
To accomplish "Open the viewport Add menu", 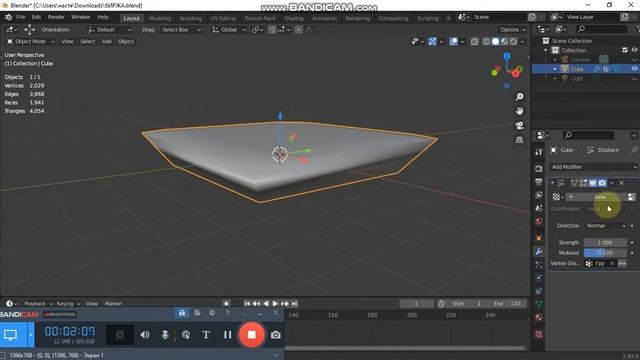I will tap(107, 42).
